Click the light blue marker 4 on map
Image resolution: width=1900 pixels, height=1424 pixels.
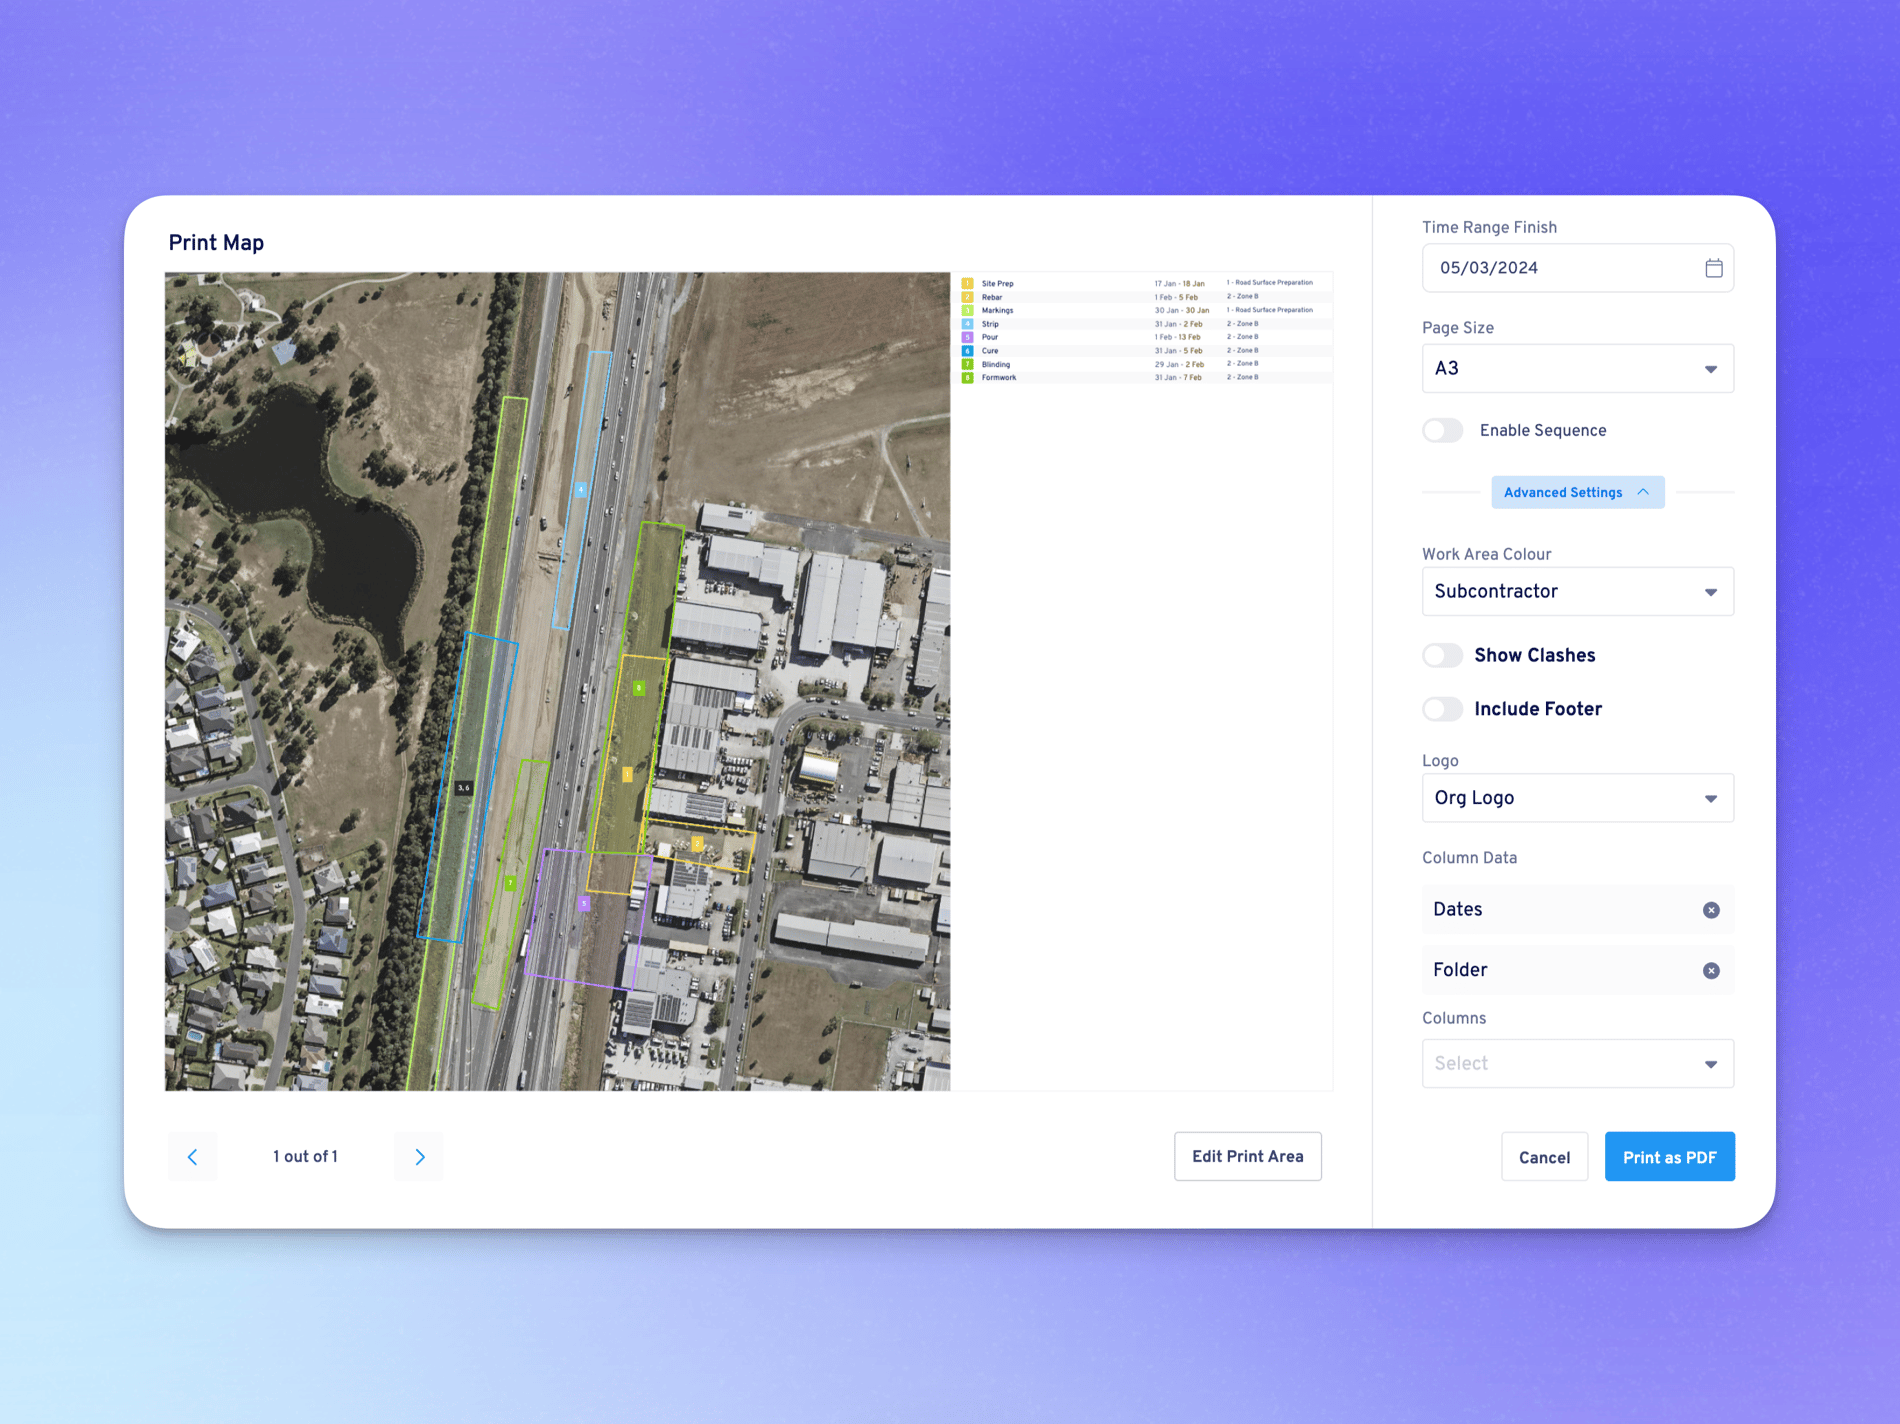(x=581, y=489)
